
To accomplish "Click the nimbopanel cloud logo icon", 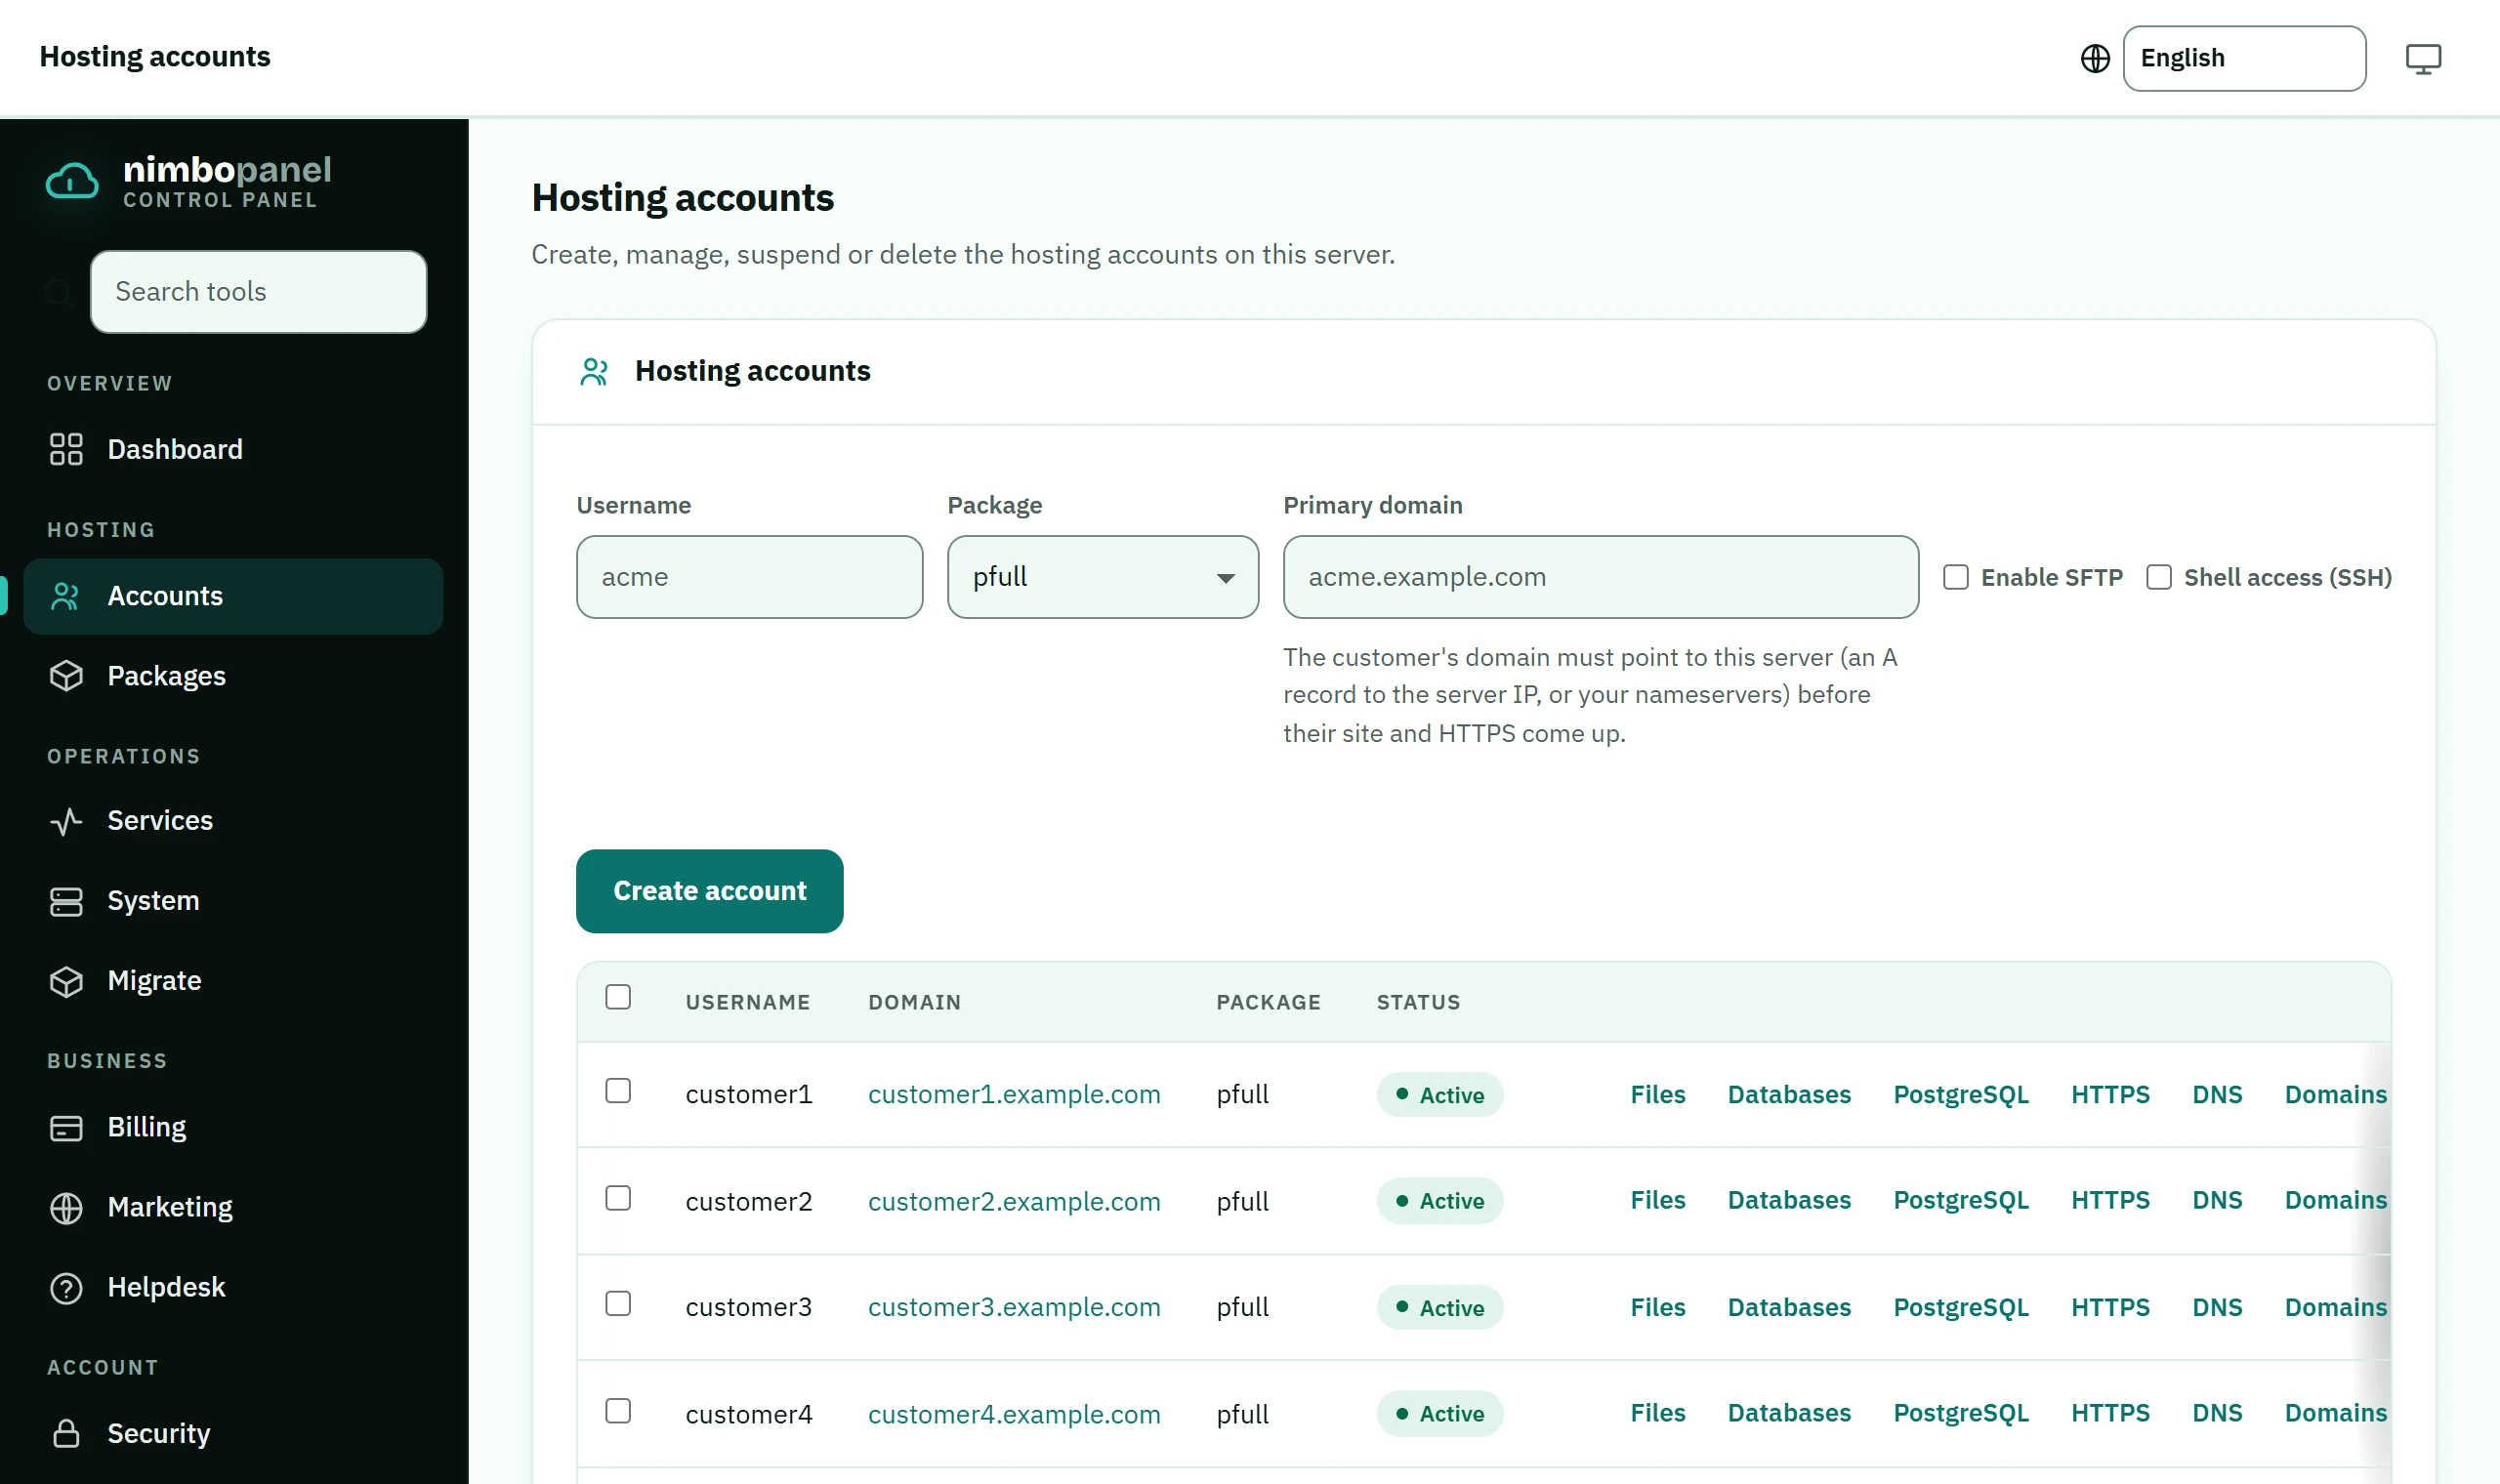I will (x=72, y=182).
